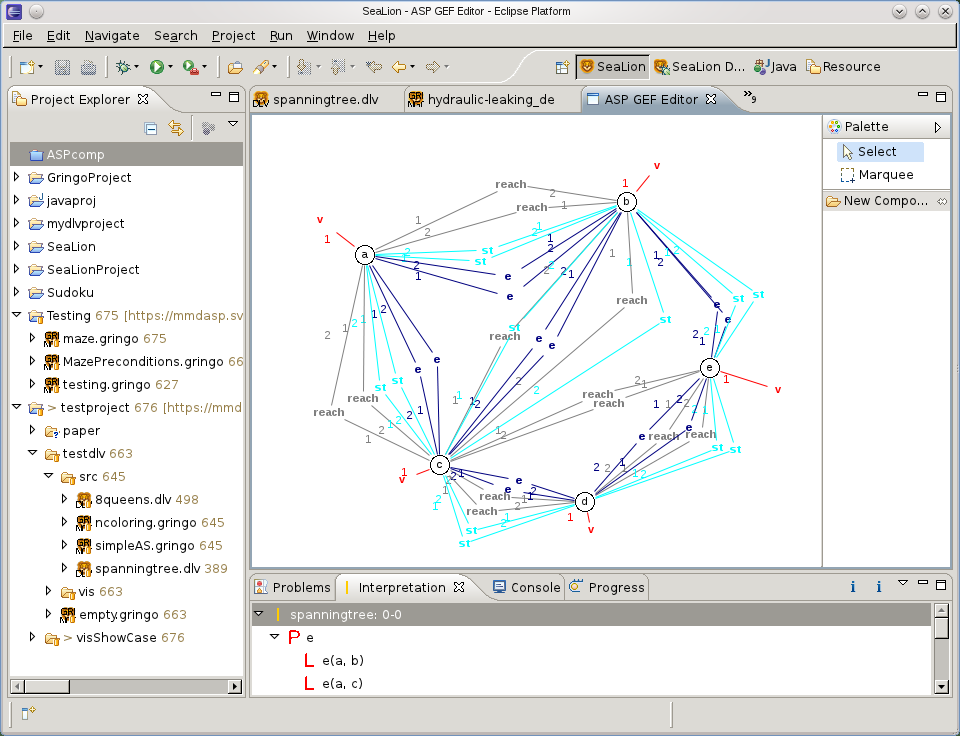Toggle Link with Editor in Project Explorer
960x736 pixels.
click(176, 128)
